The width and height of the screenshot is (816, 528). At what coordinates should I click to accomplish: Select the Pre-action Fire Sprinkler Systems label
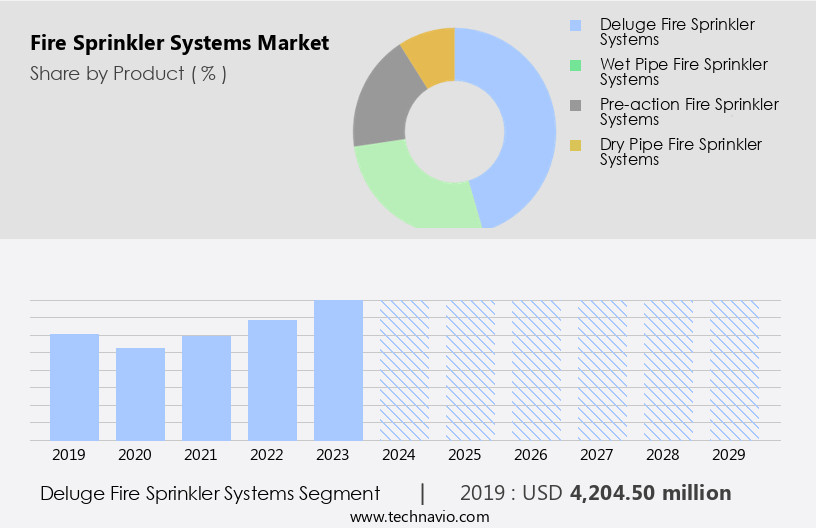[x=688, y=112]
